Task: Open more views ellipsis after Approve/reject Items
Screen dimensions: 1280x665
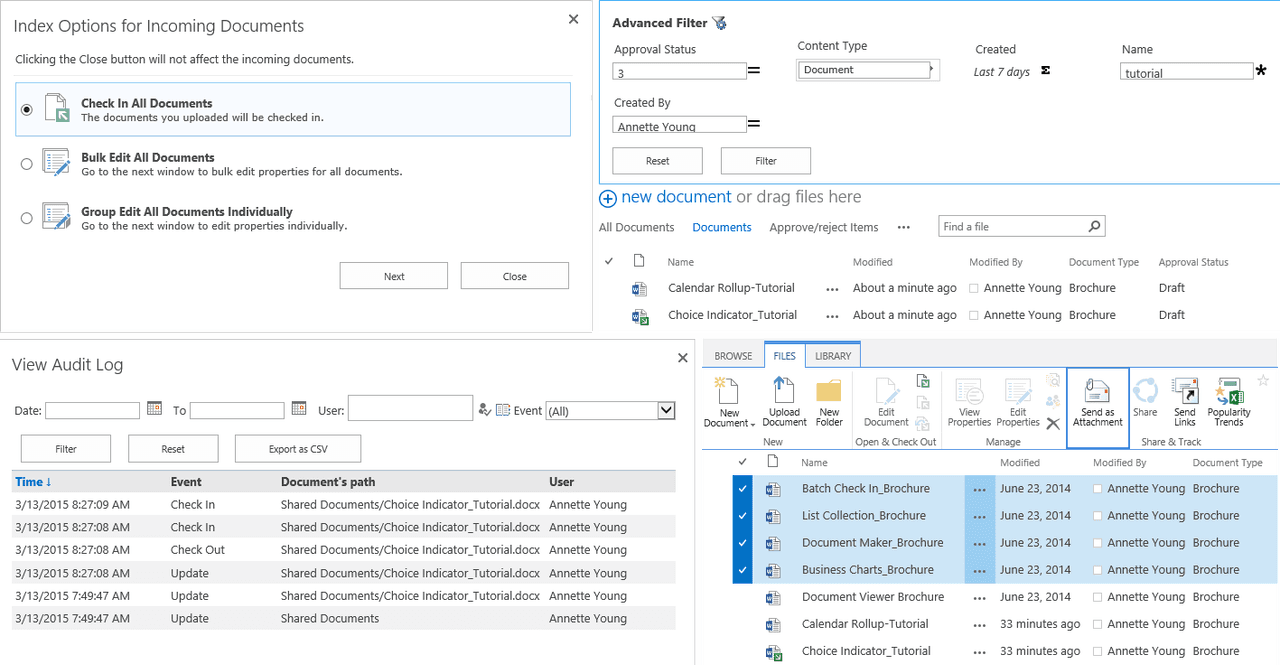Action: (904, 228)
